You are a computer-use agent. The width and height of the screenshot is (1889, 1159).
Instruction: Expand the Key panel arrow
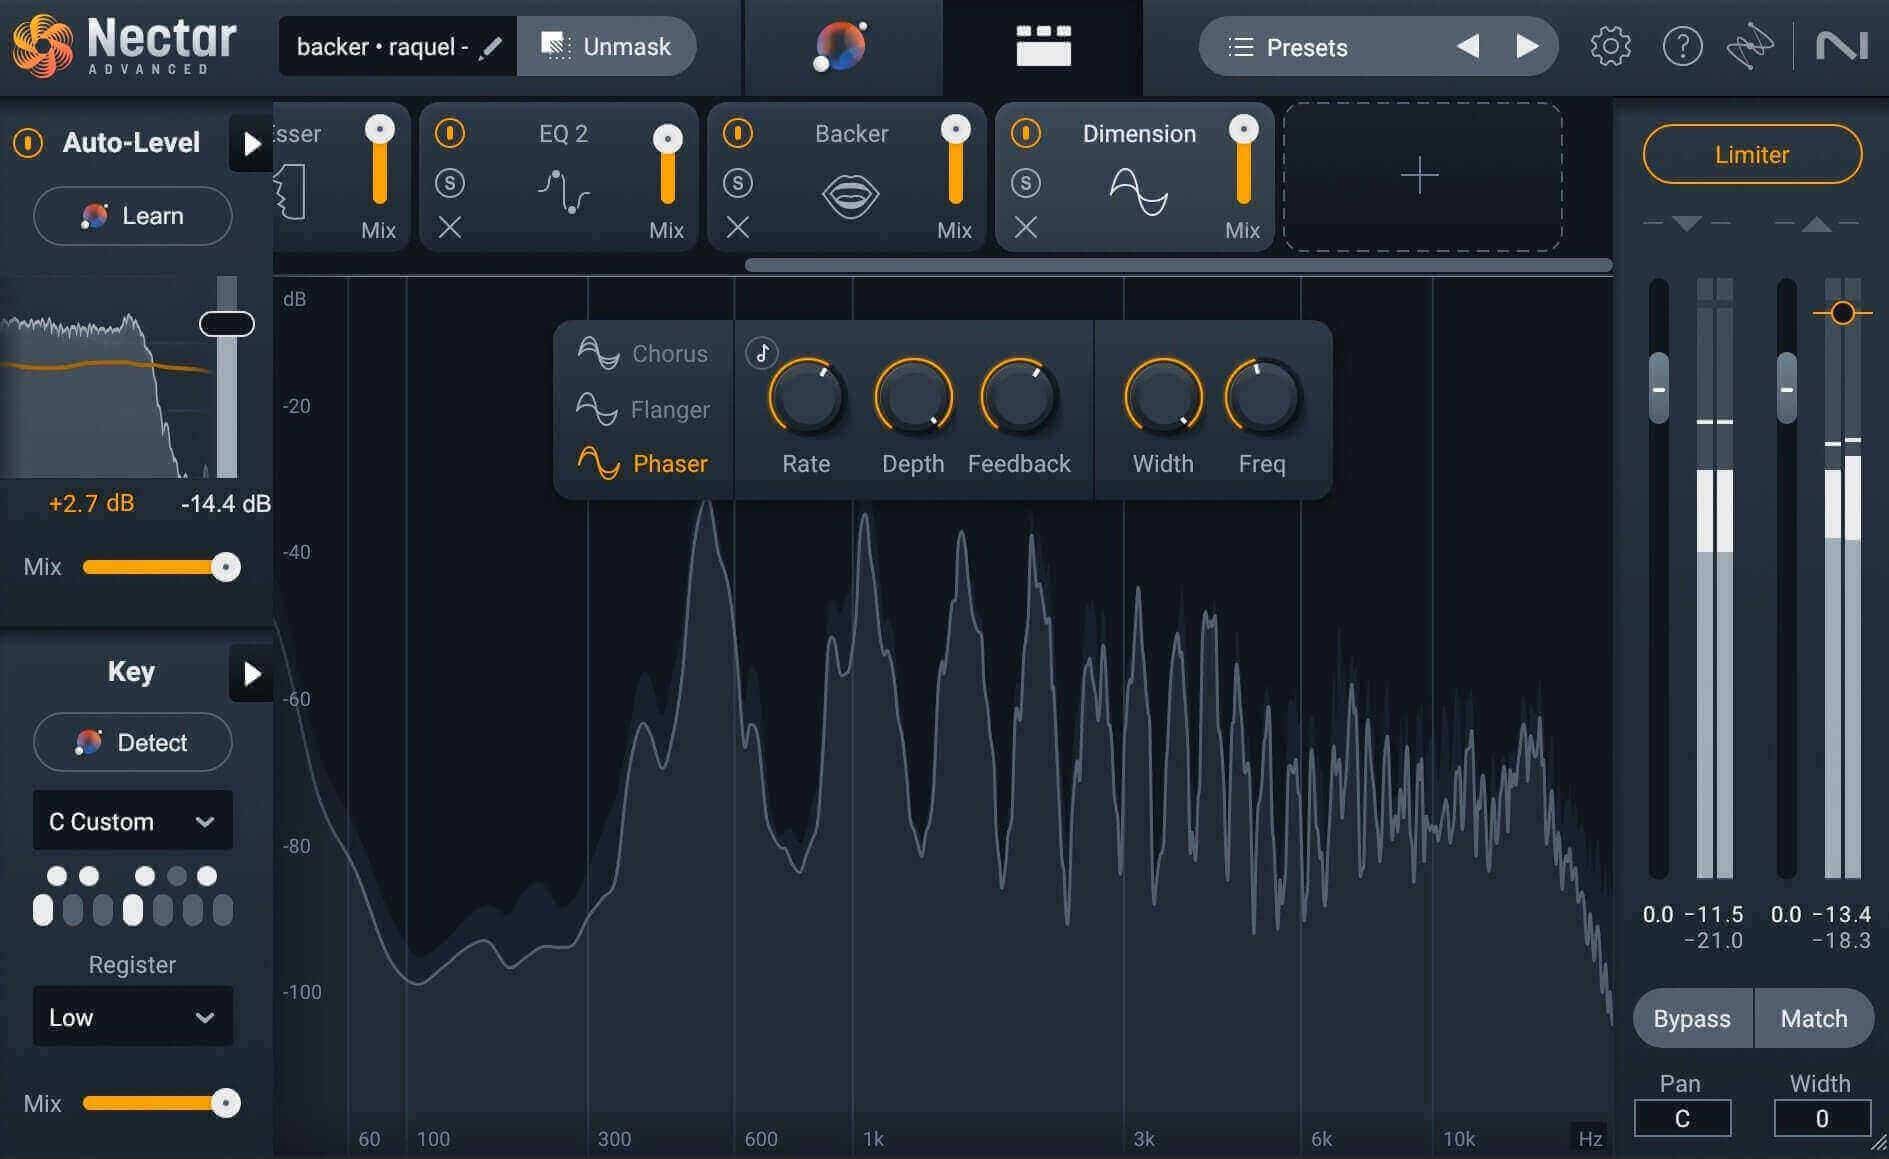tap(251, 673)
